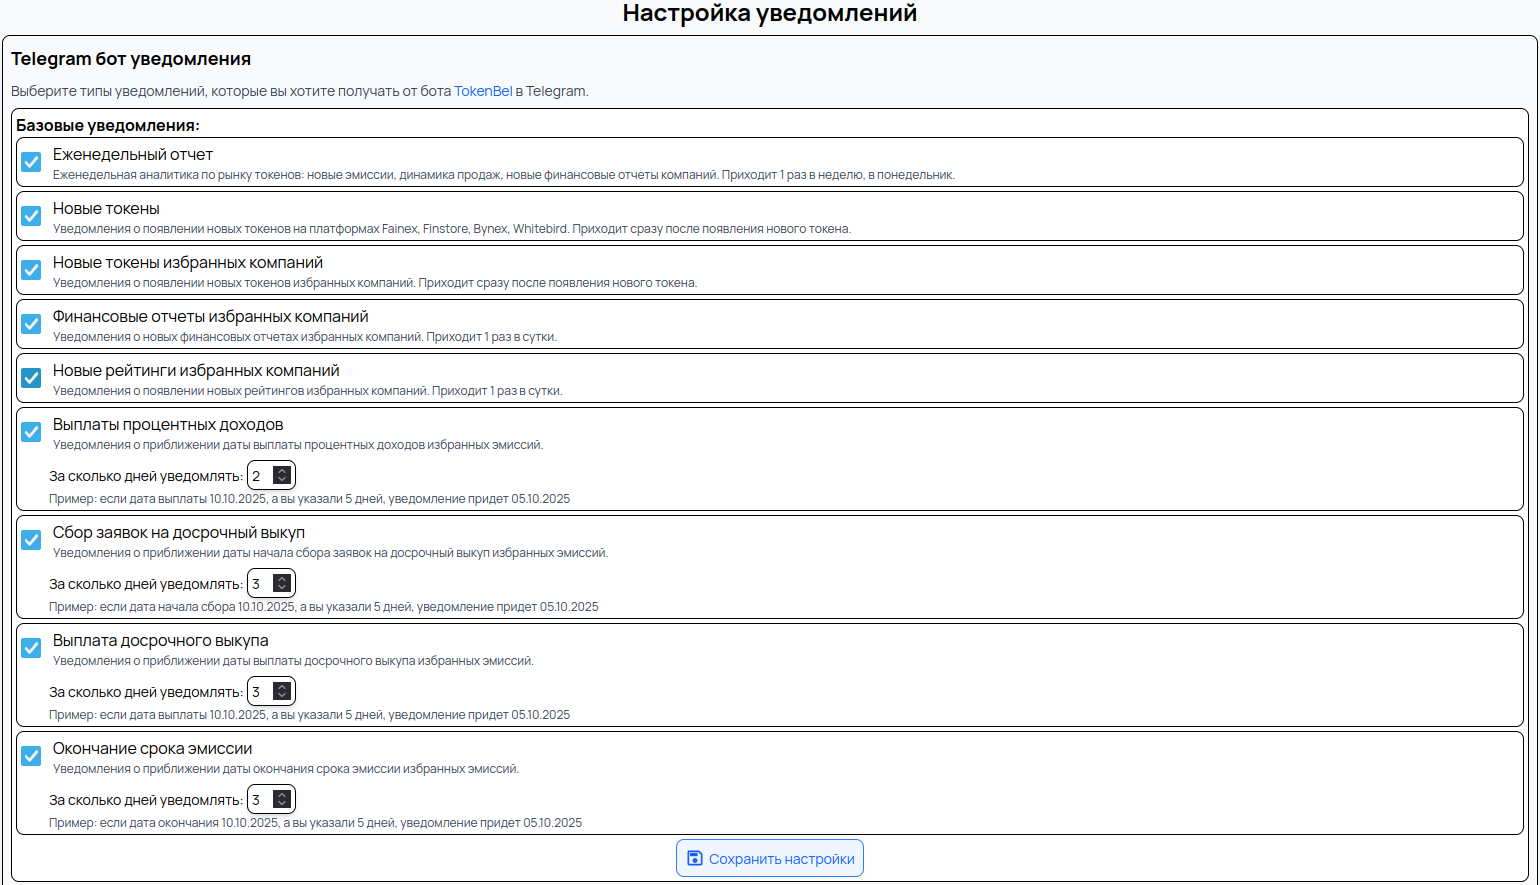Click the floppy disk save icon
Image resolution: width=1540 pixels, height=885 pixels.
point(695,858)
